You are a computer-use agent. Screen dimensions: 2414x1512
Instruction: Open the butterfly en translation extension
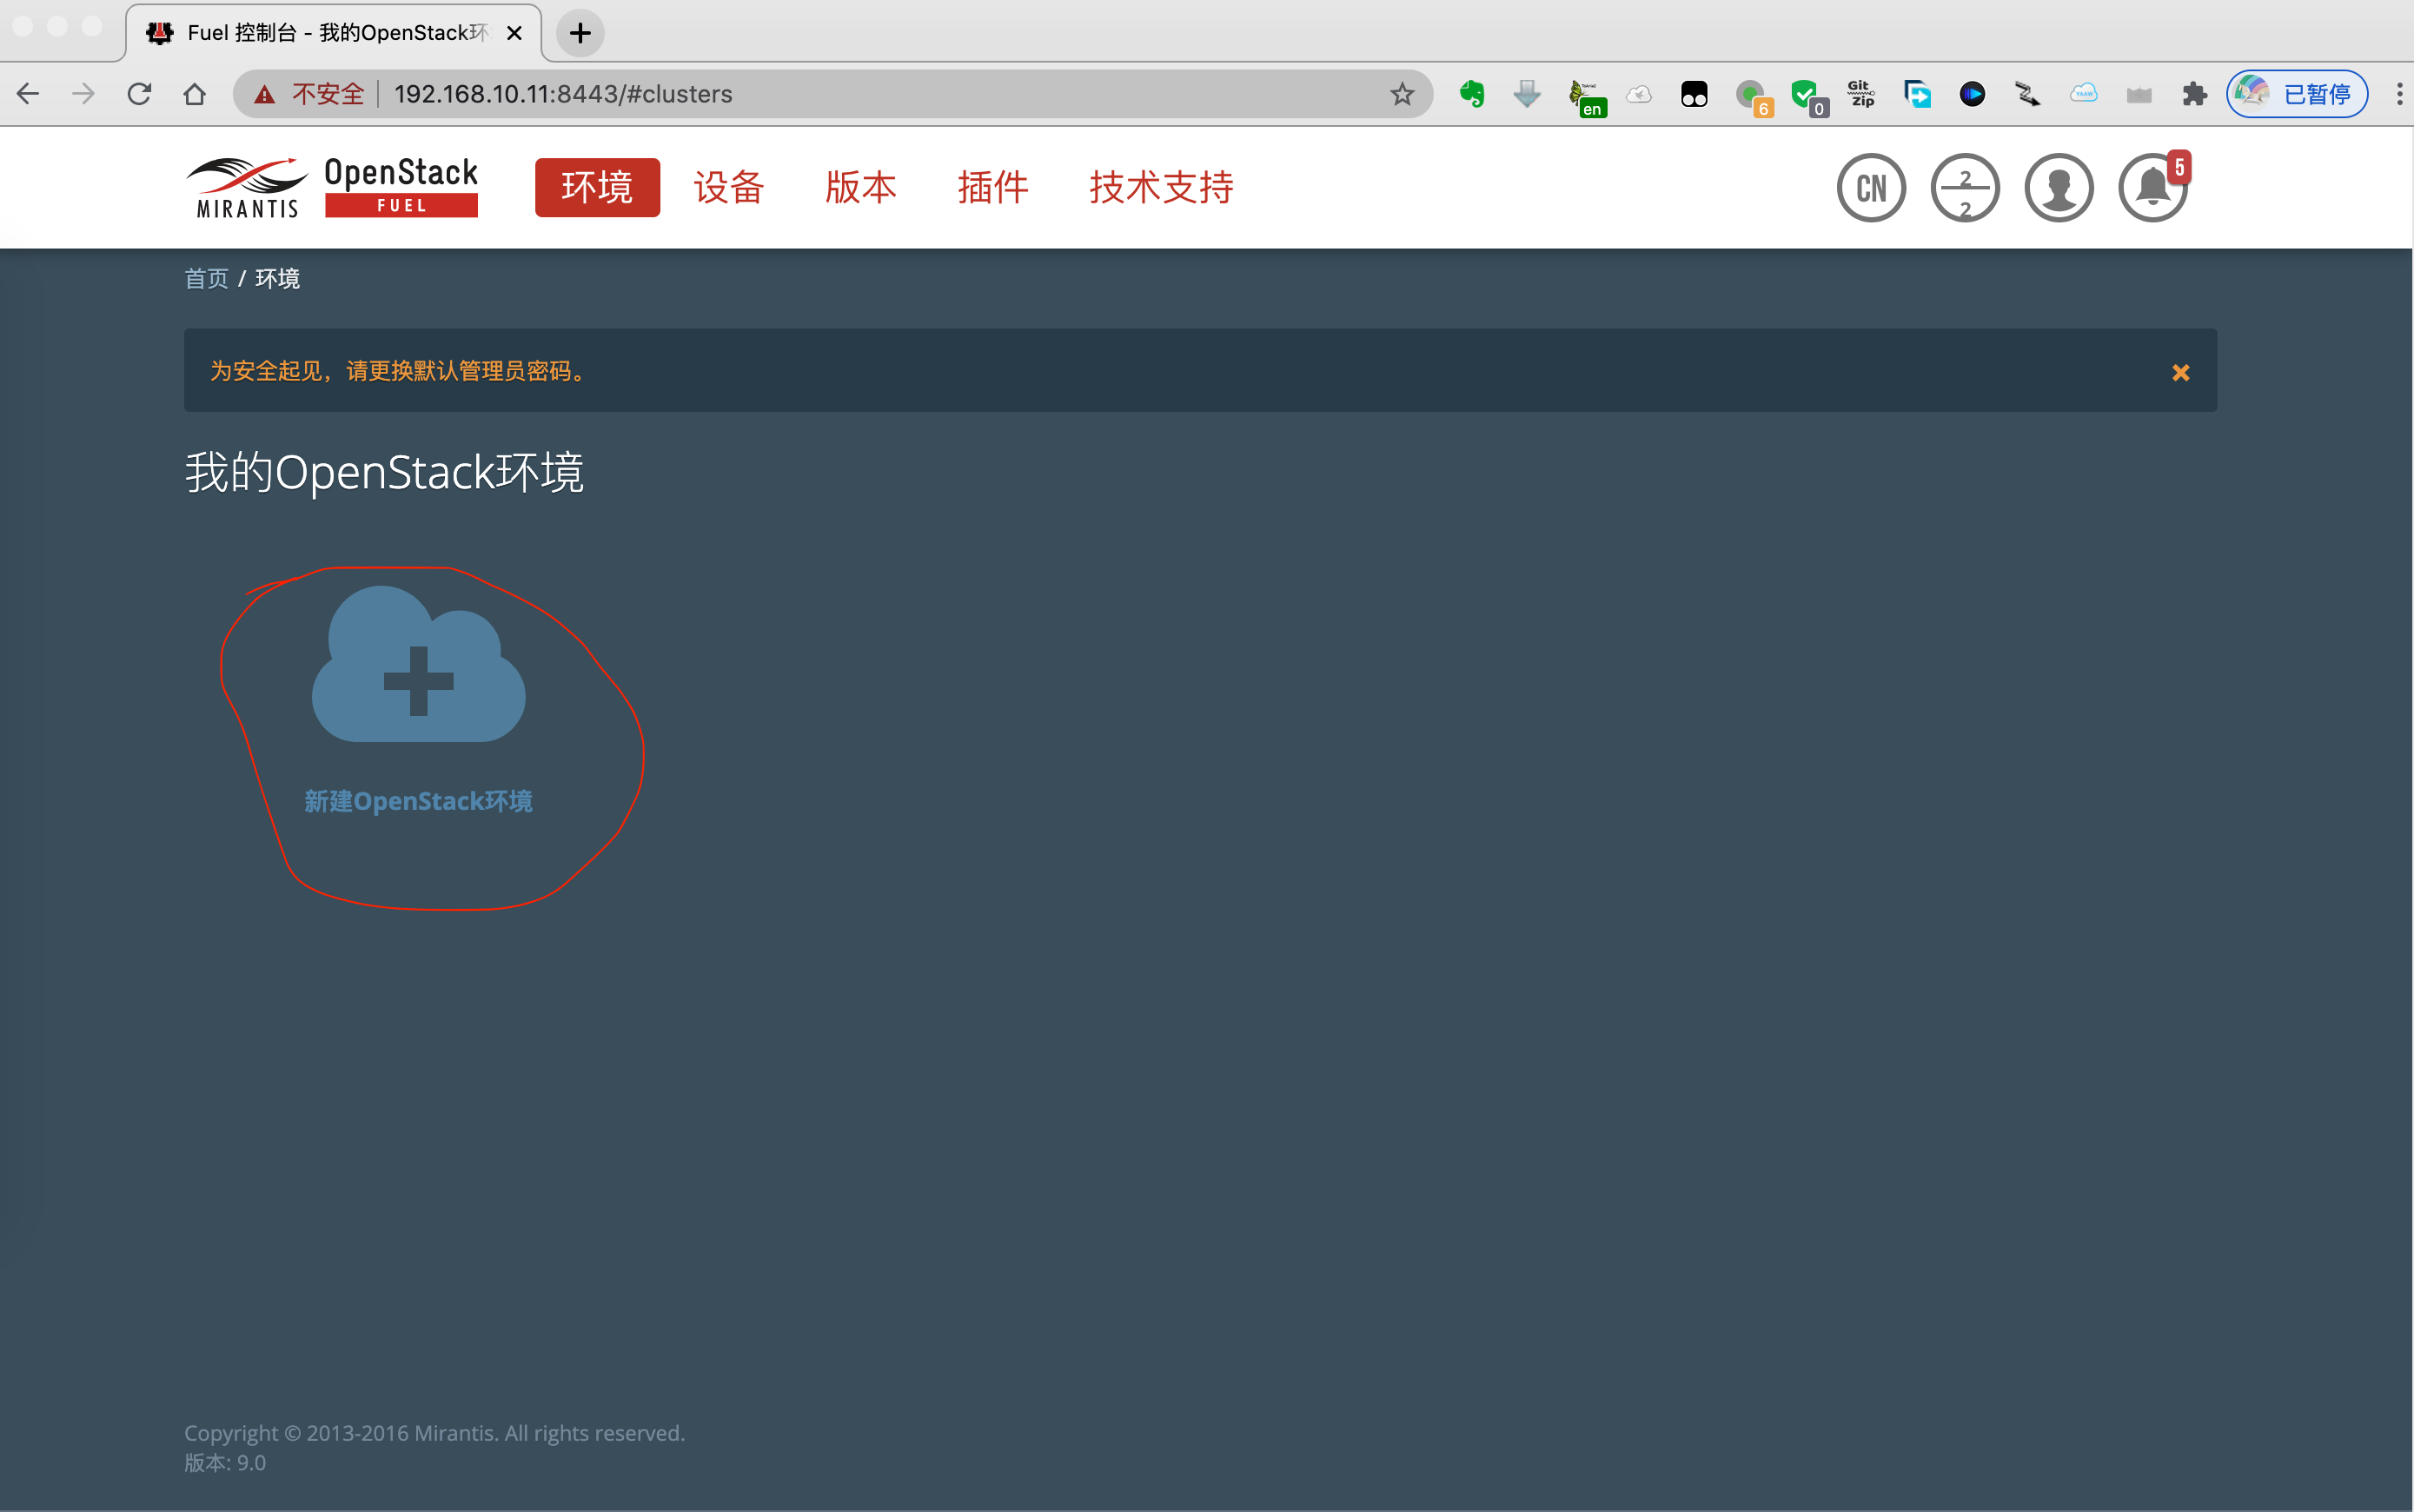[x=1586, y=97]
